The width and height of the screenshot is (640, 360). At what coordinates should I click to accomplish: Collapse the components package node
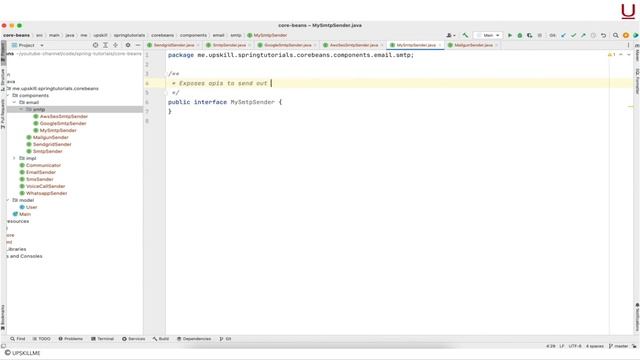click(8, 96)
